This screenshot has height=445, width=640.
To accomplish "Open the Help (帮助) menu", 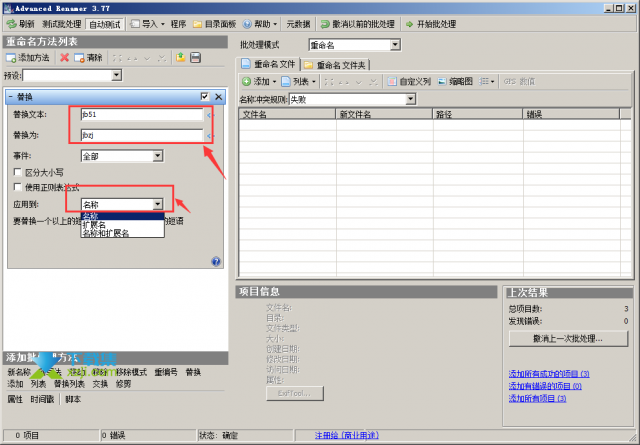I will tap(260, 24).
